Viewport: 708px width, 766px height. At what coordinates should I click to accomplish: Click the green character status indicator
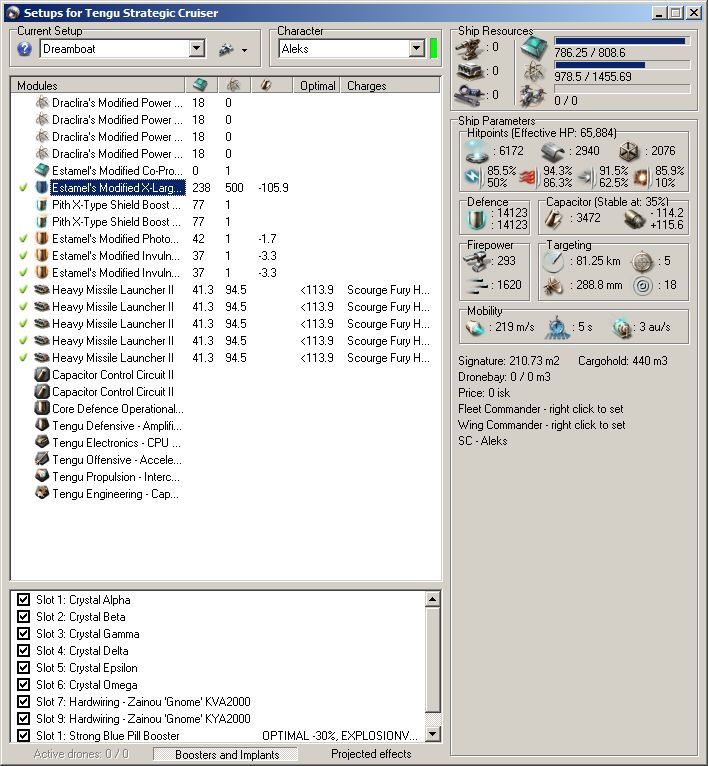[433, 48]
